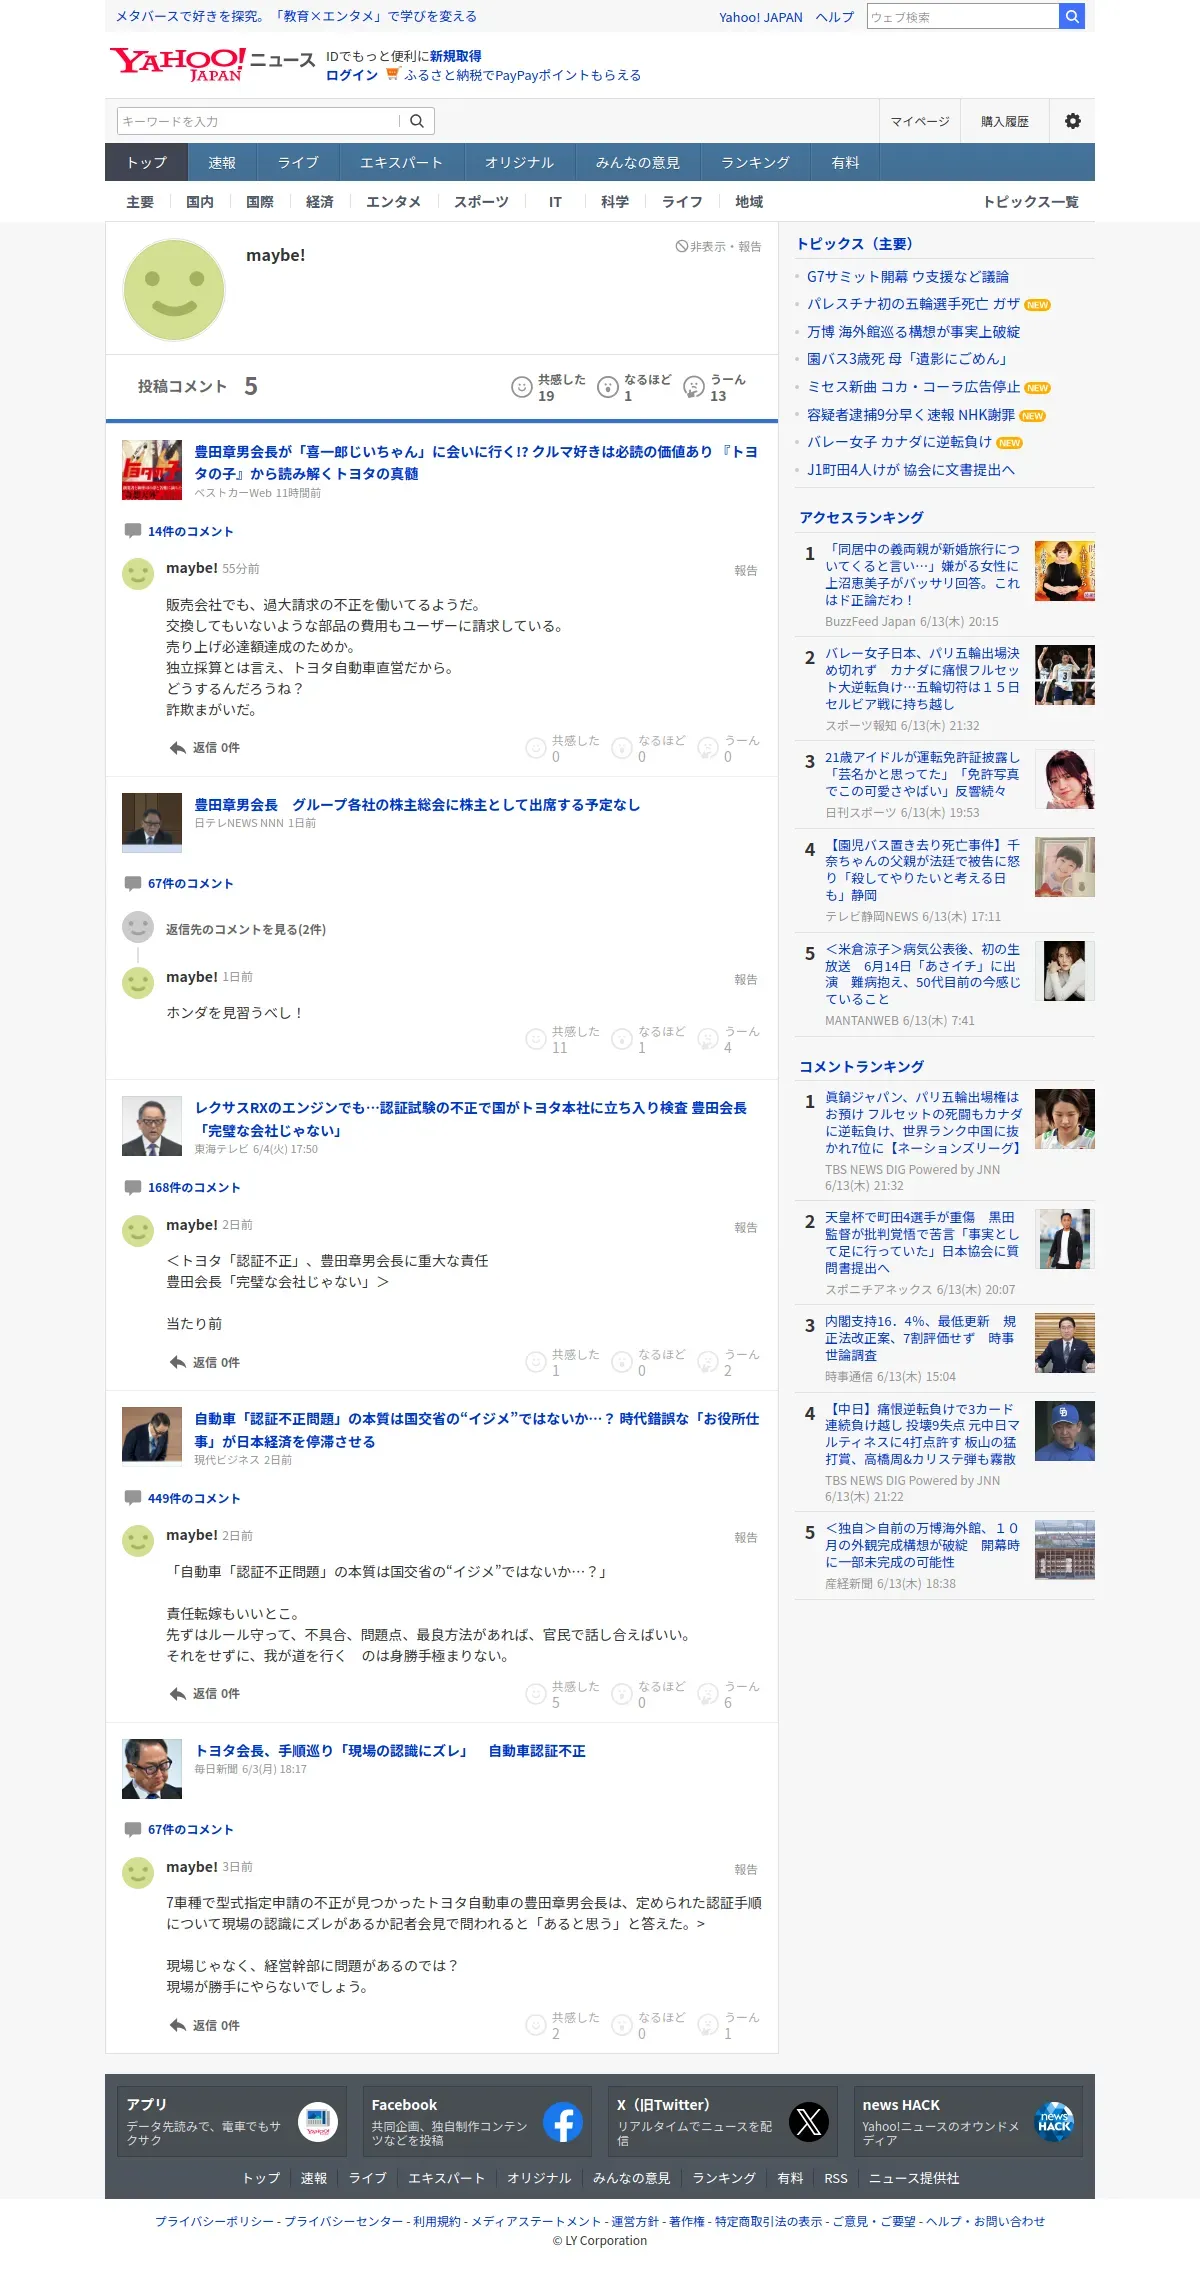Click the ウェブ検索 input field

(x=963, y=17)
